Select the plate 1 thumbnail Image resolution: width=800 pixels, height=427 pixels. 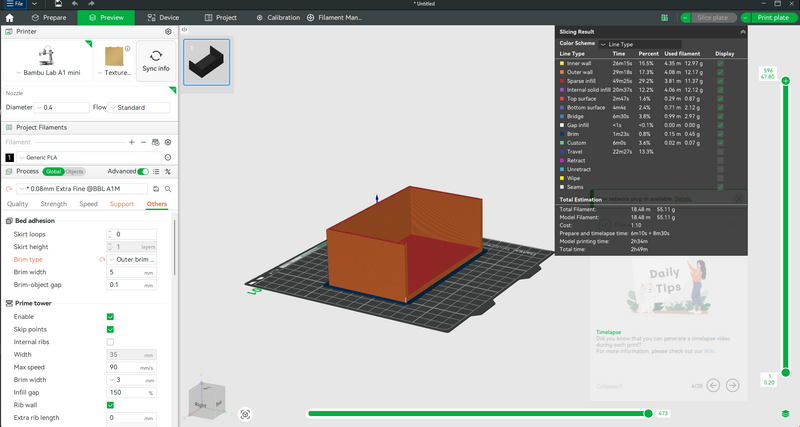coord(207,62)
